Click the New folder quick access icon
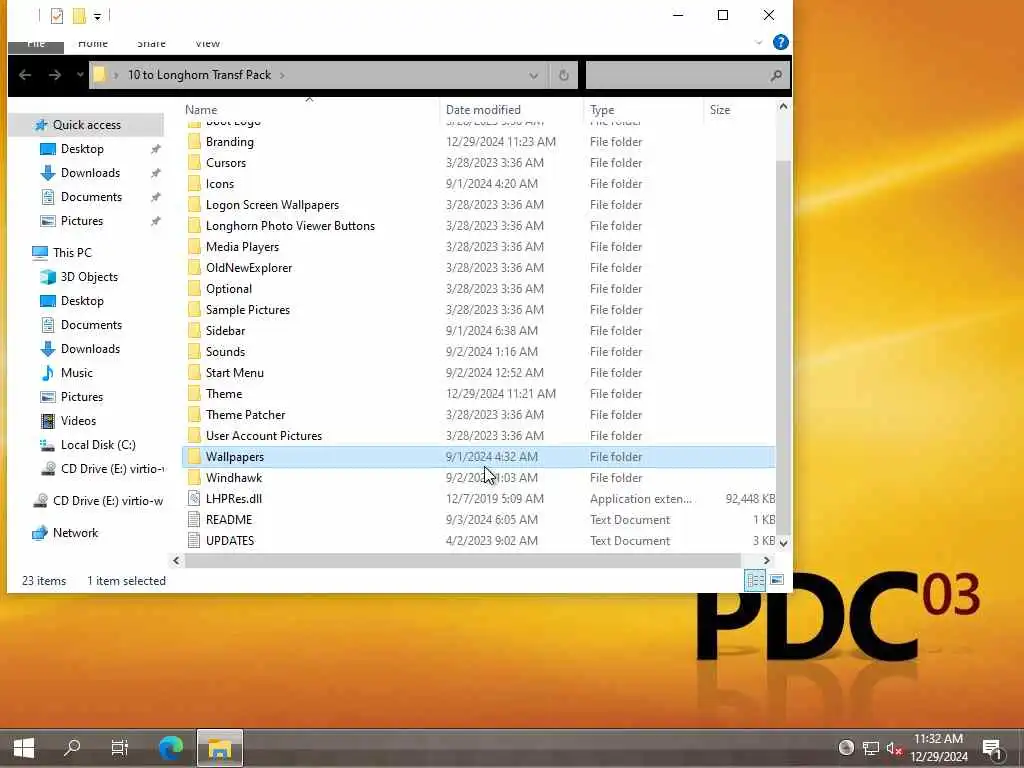Screen dimensions: 1024x768 pyautogui.click(x=79, y=16)
